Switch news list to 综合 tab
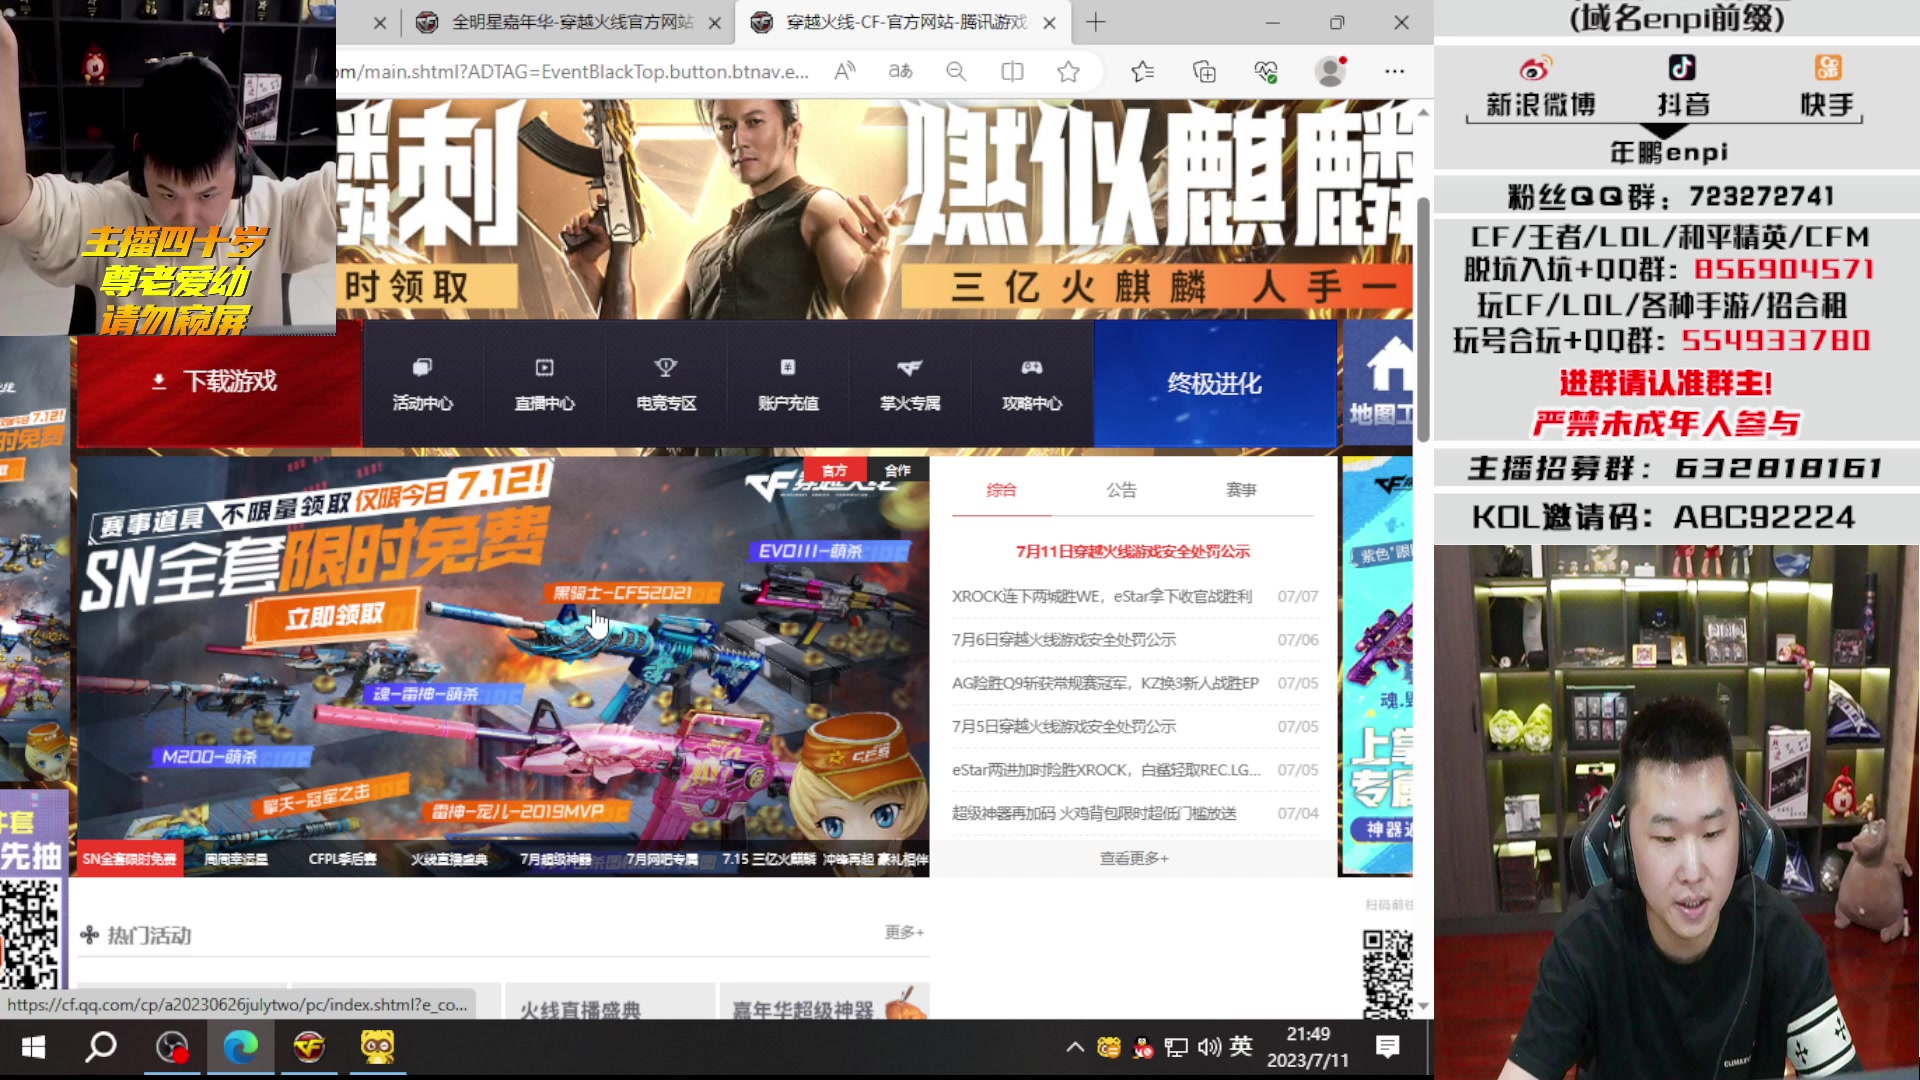Image resolution: width=1920 pixels, height=1080 pixels. coord(1001,489)
